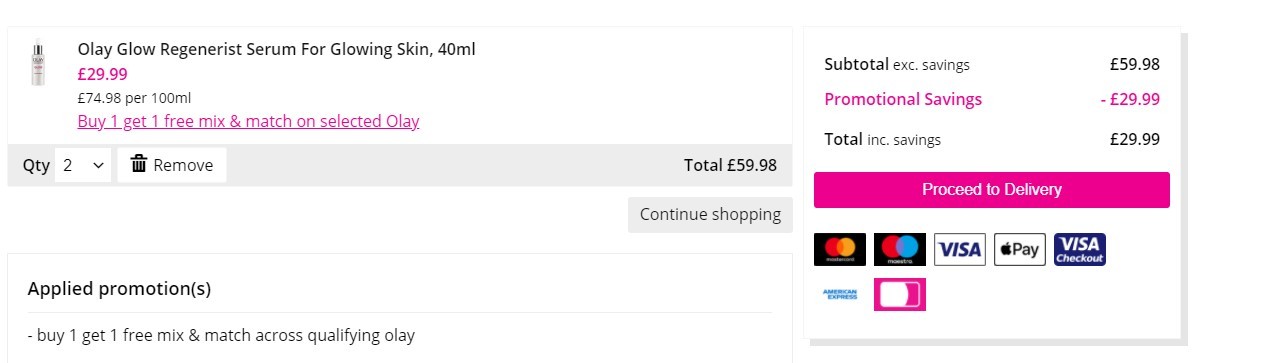Click the Maestro payment icon
Screen dimensions: 1278x363
click(x=900, y=250)
